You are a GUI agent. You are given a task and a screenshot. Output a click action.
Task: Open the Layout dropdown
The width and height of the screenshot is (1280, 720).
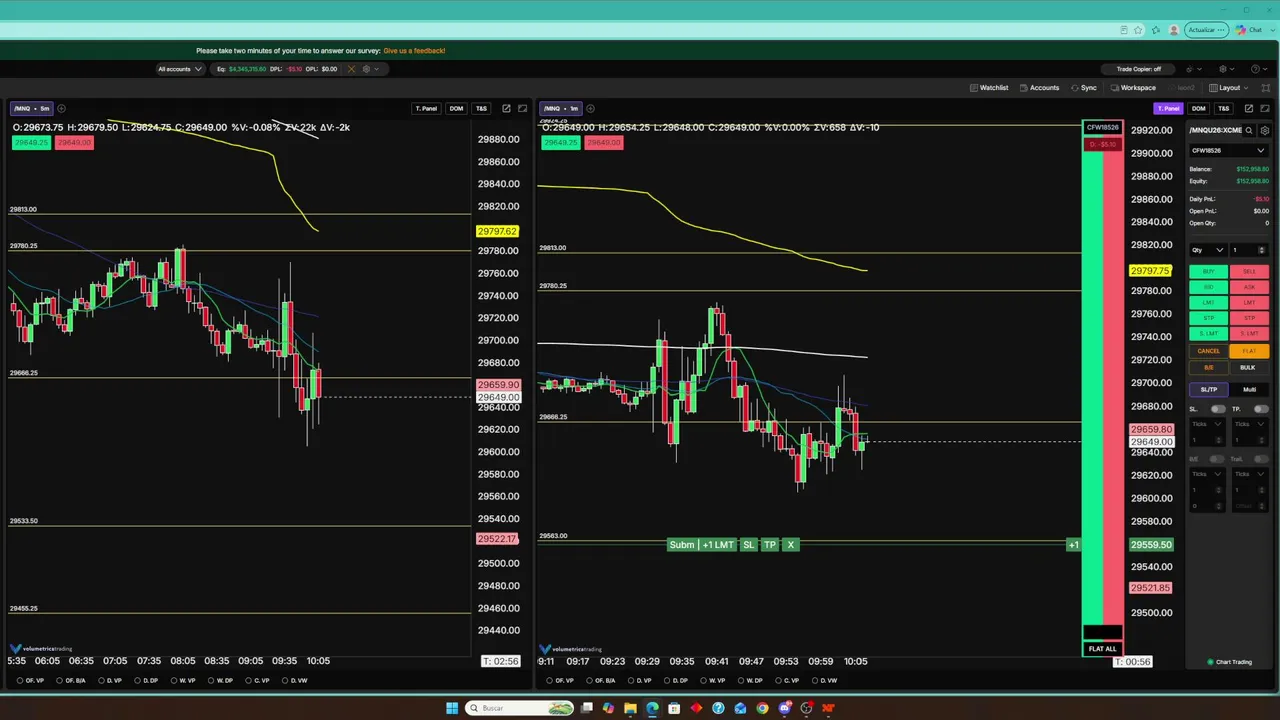1228,88
